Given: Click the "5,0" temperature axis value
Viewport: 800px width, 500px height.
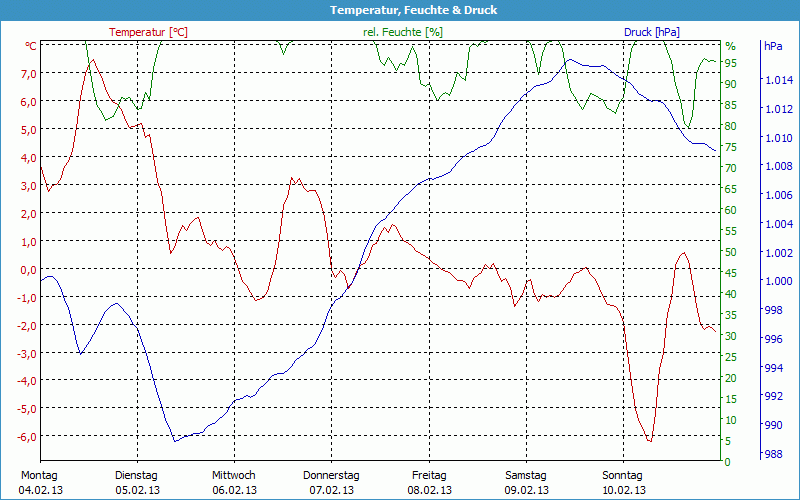Looking at the screenshot, I should point(28,130).
